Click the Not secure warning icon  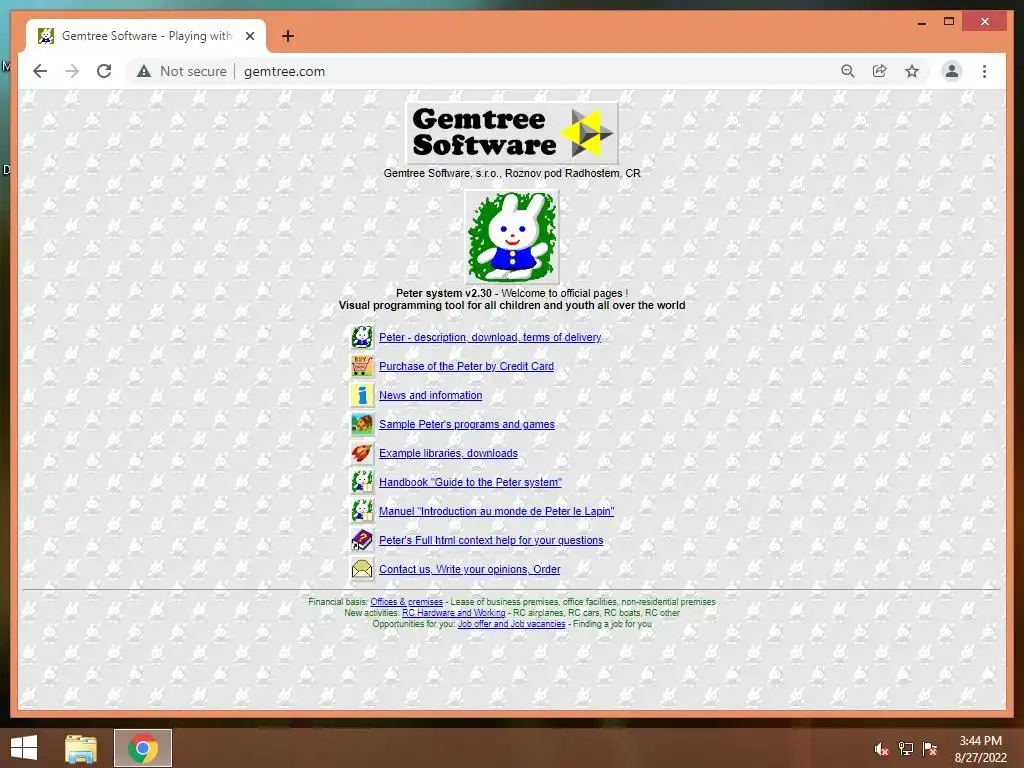click(144, 71)
